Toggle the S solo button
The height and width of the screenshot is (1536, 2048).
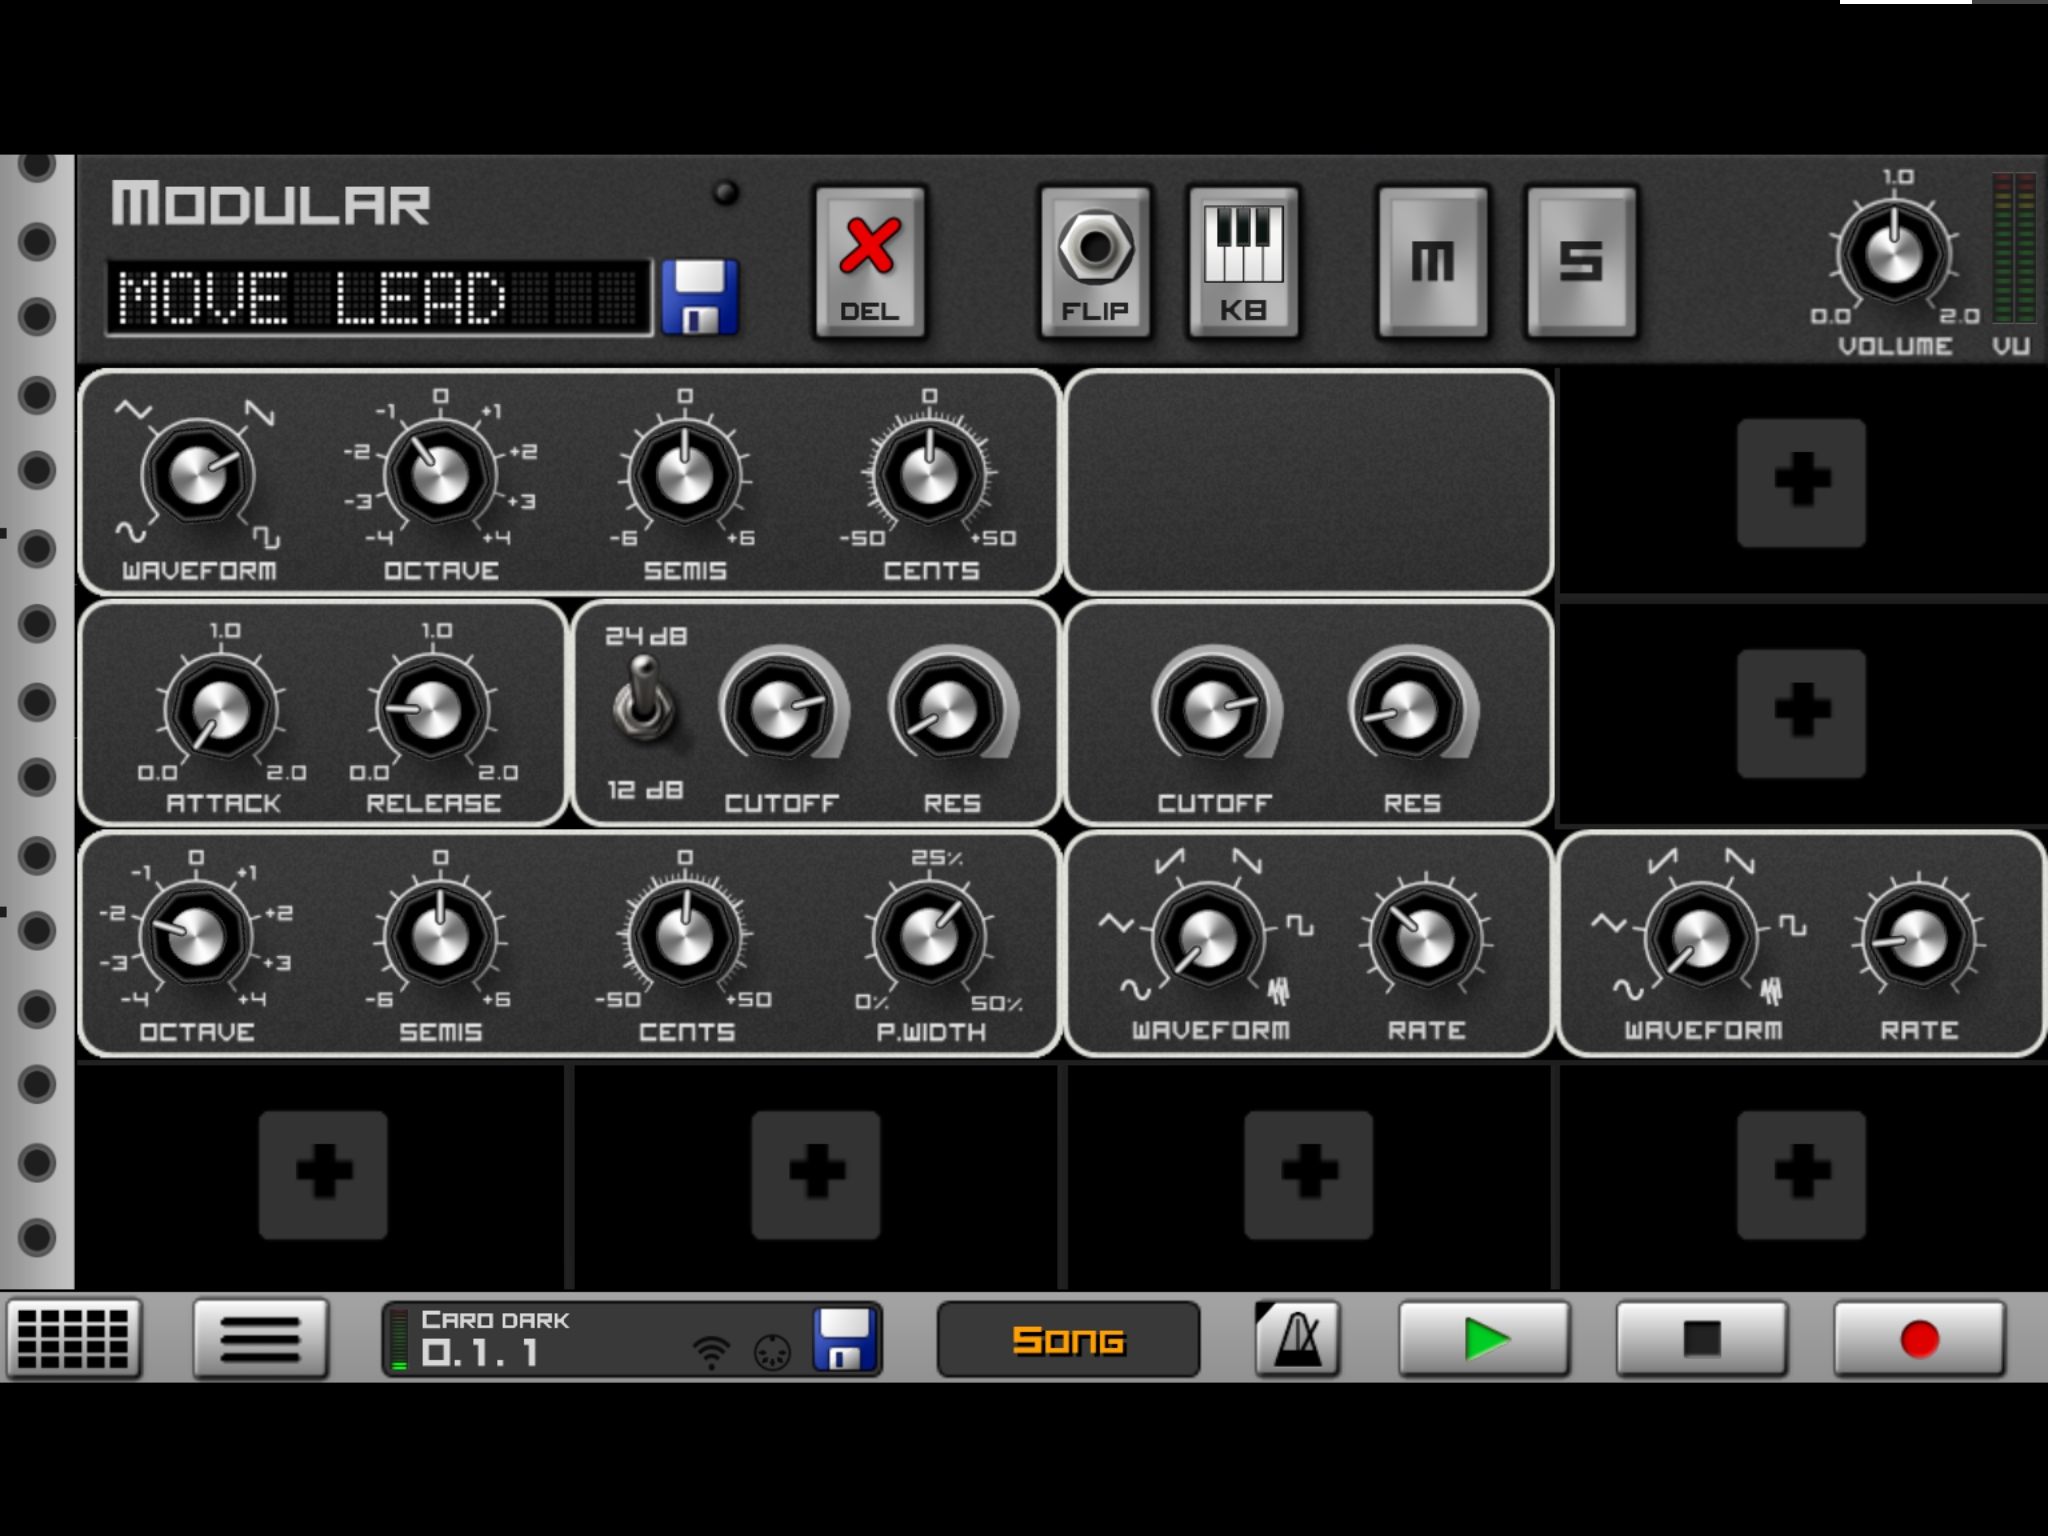tap(1580, 262)
